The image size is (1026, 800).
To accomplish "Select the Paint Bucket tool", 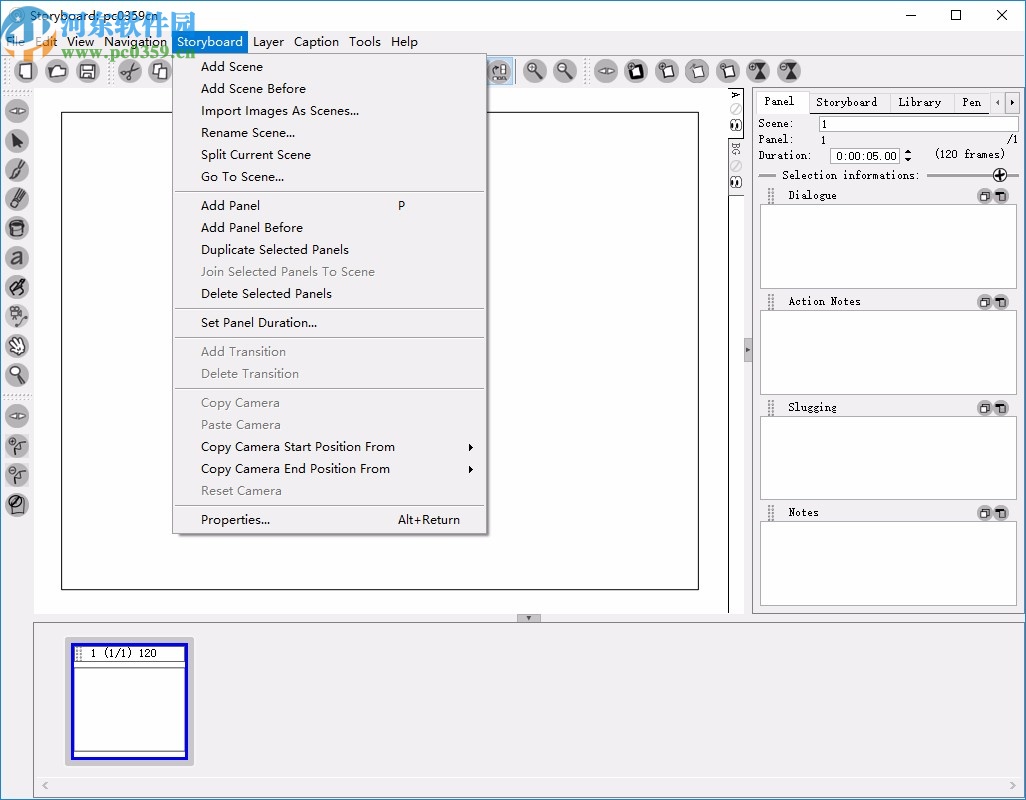I will (17, 229).
